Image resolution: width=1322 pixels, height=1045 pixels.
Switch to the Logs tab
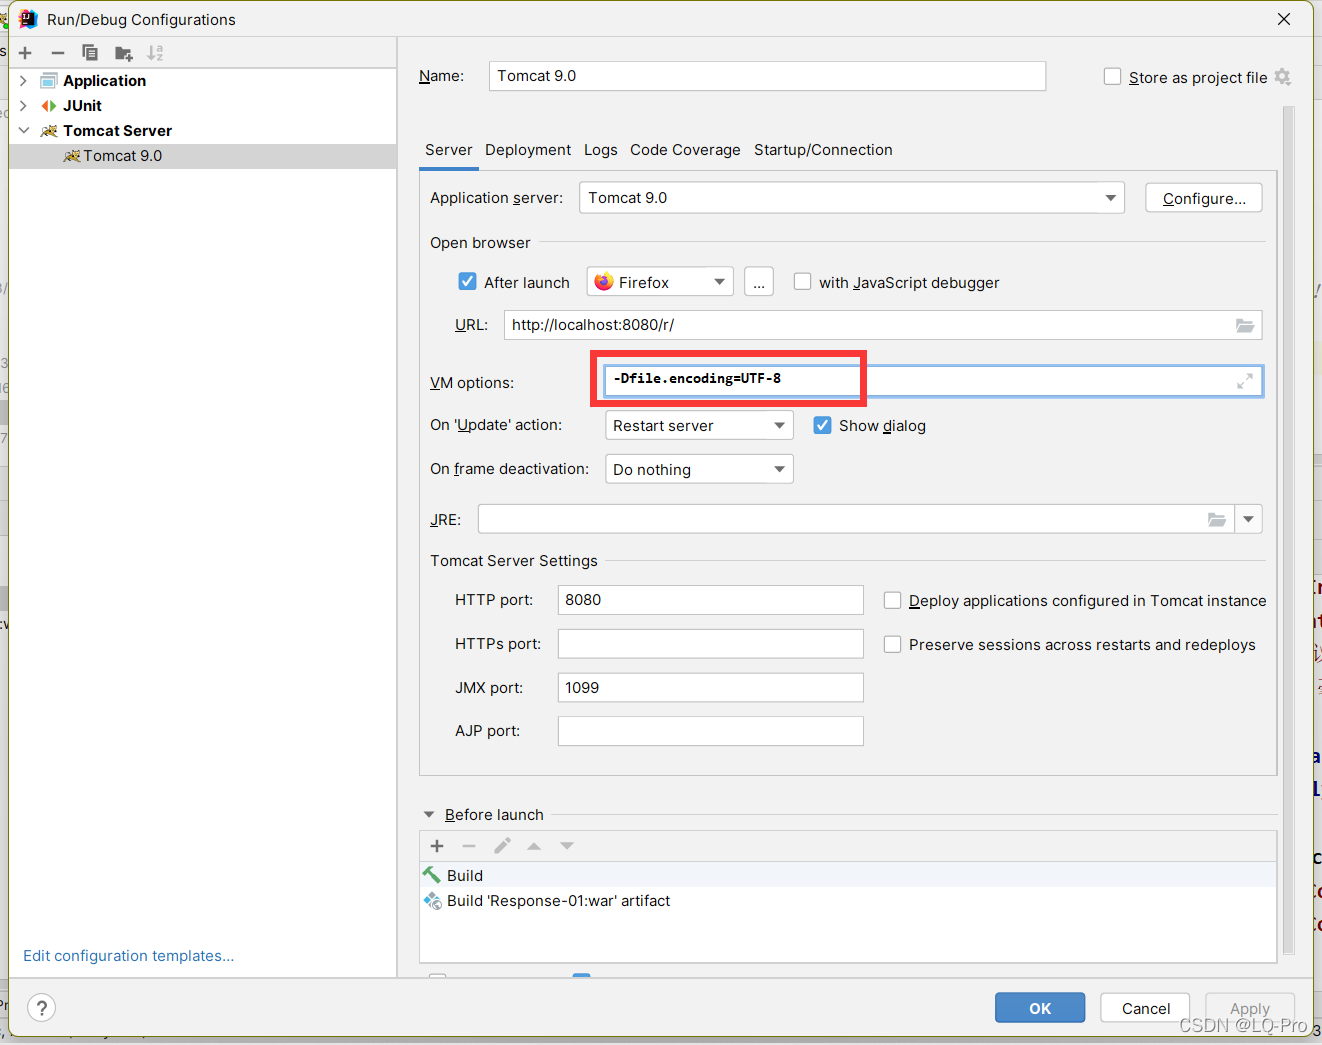[x=601, y=150]
